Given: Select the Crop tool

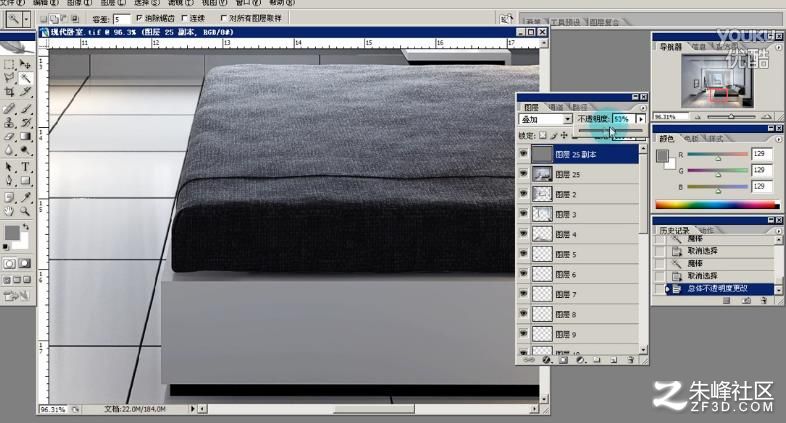Looking at the screenshot, I should tap(10, 92).
